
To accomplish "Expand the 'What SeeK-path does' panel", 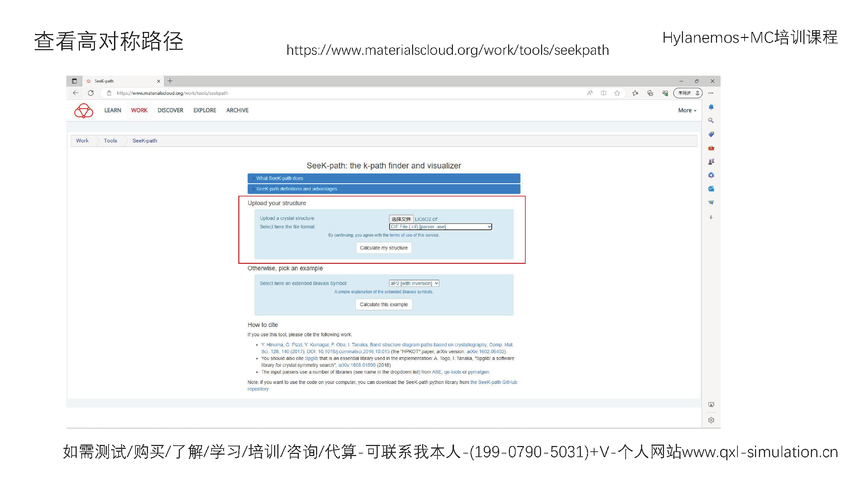I will point(383,178).
